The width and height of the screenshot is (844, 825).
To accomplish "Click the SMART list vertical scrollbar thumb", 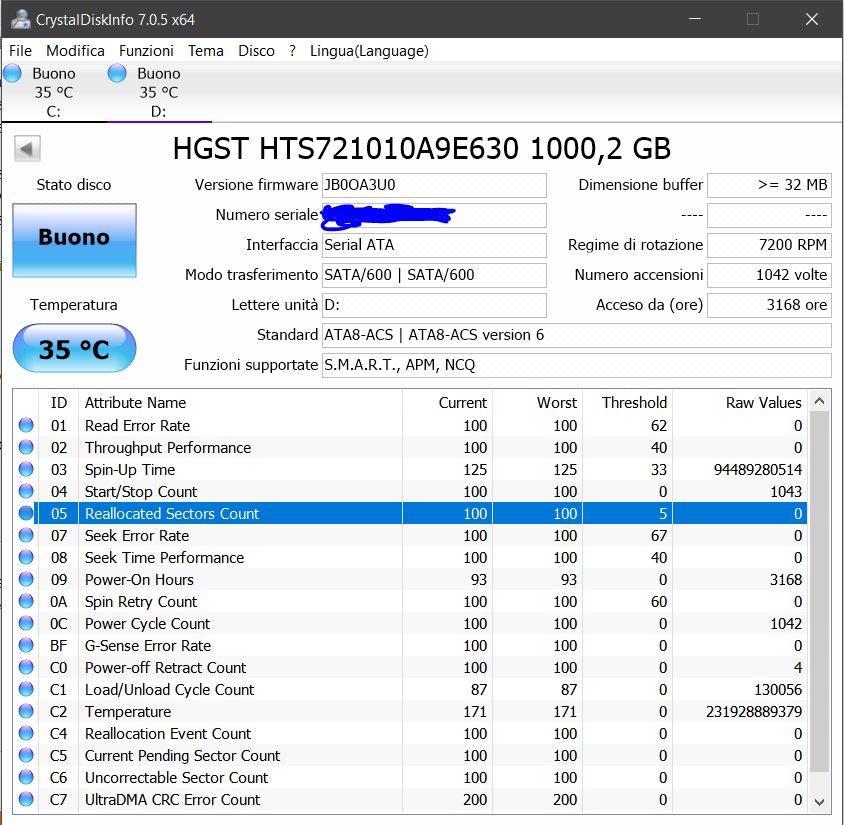I will point(820,592).
